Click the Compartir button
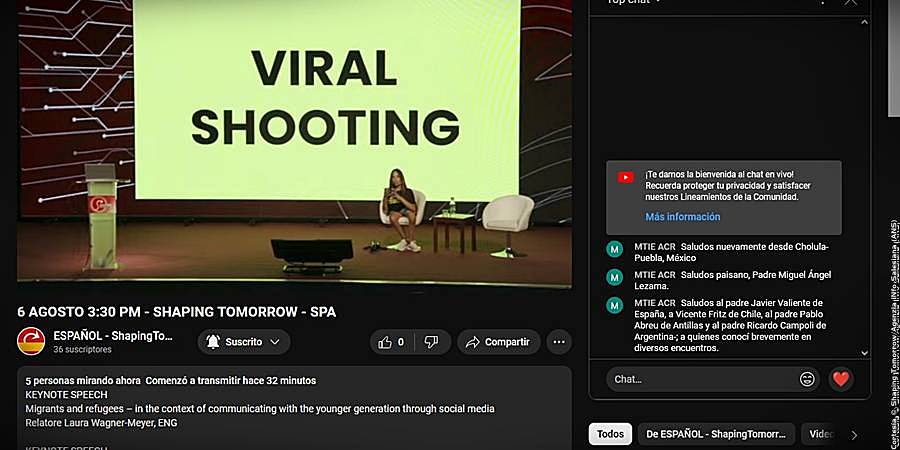This screenshot has height=450, width=900. [x=499, y=342]
